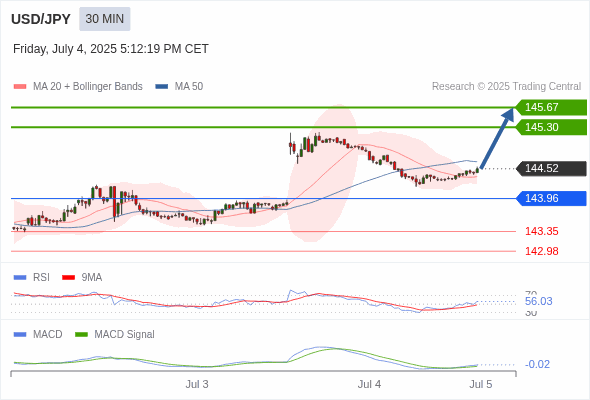Click the MACD Signal legend label

click(125, 335)
